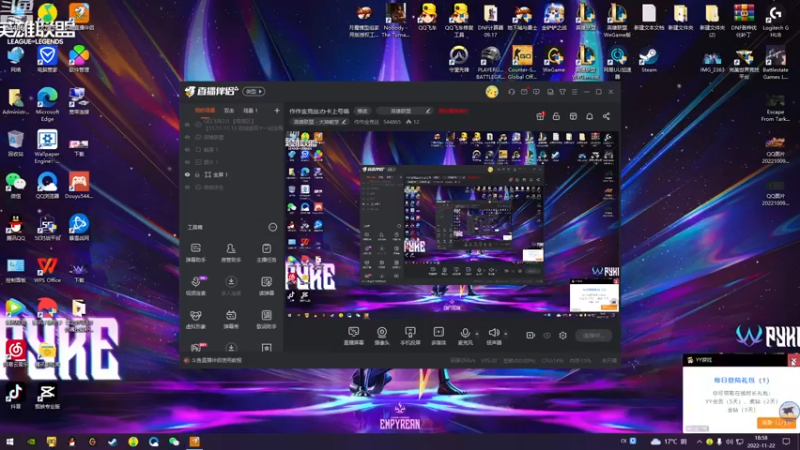Image resolution: width=800 pixels, height=450 pixels.
Task: Open WeChat from the taskbar
Action: (174, 442)
